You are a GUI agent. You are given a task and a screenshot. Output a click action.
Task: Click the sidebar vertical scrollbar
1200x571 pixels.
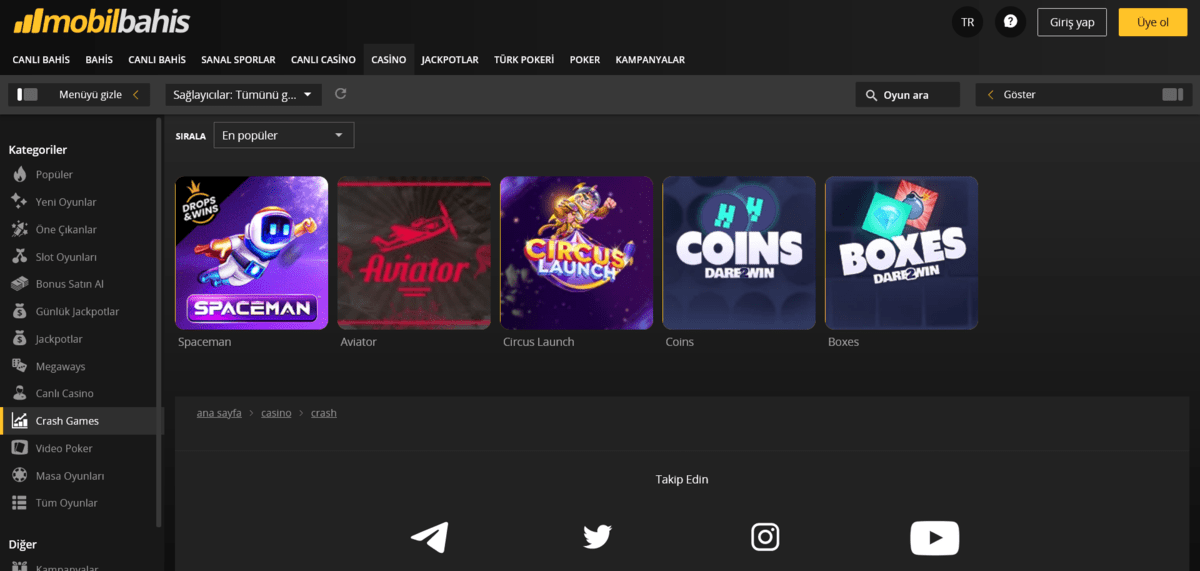coord(159,320)
